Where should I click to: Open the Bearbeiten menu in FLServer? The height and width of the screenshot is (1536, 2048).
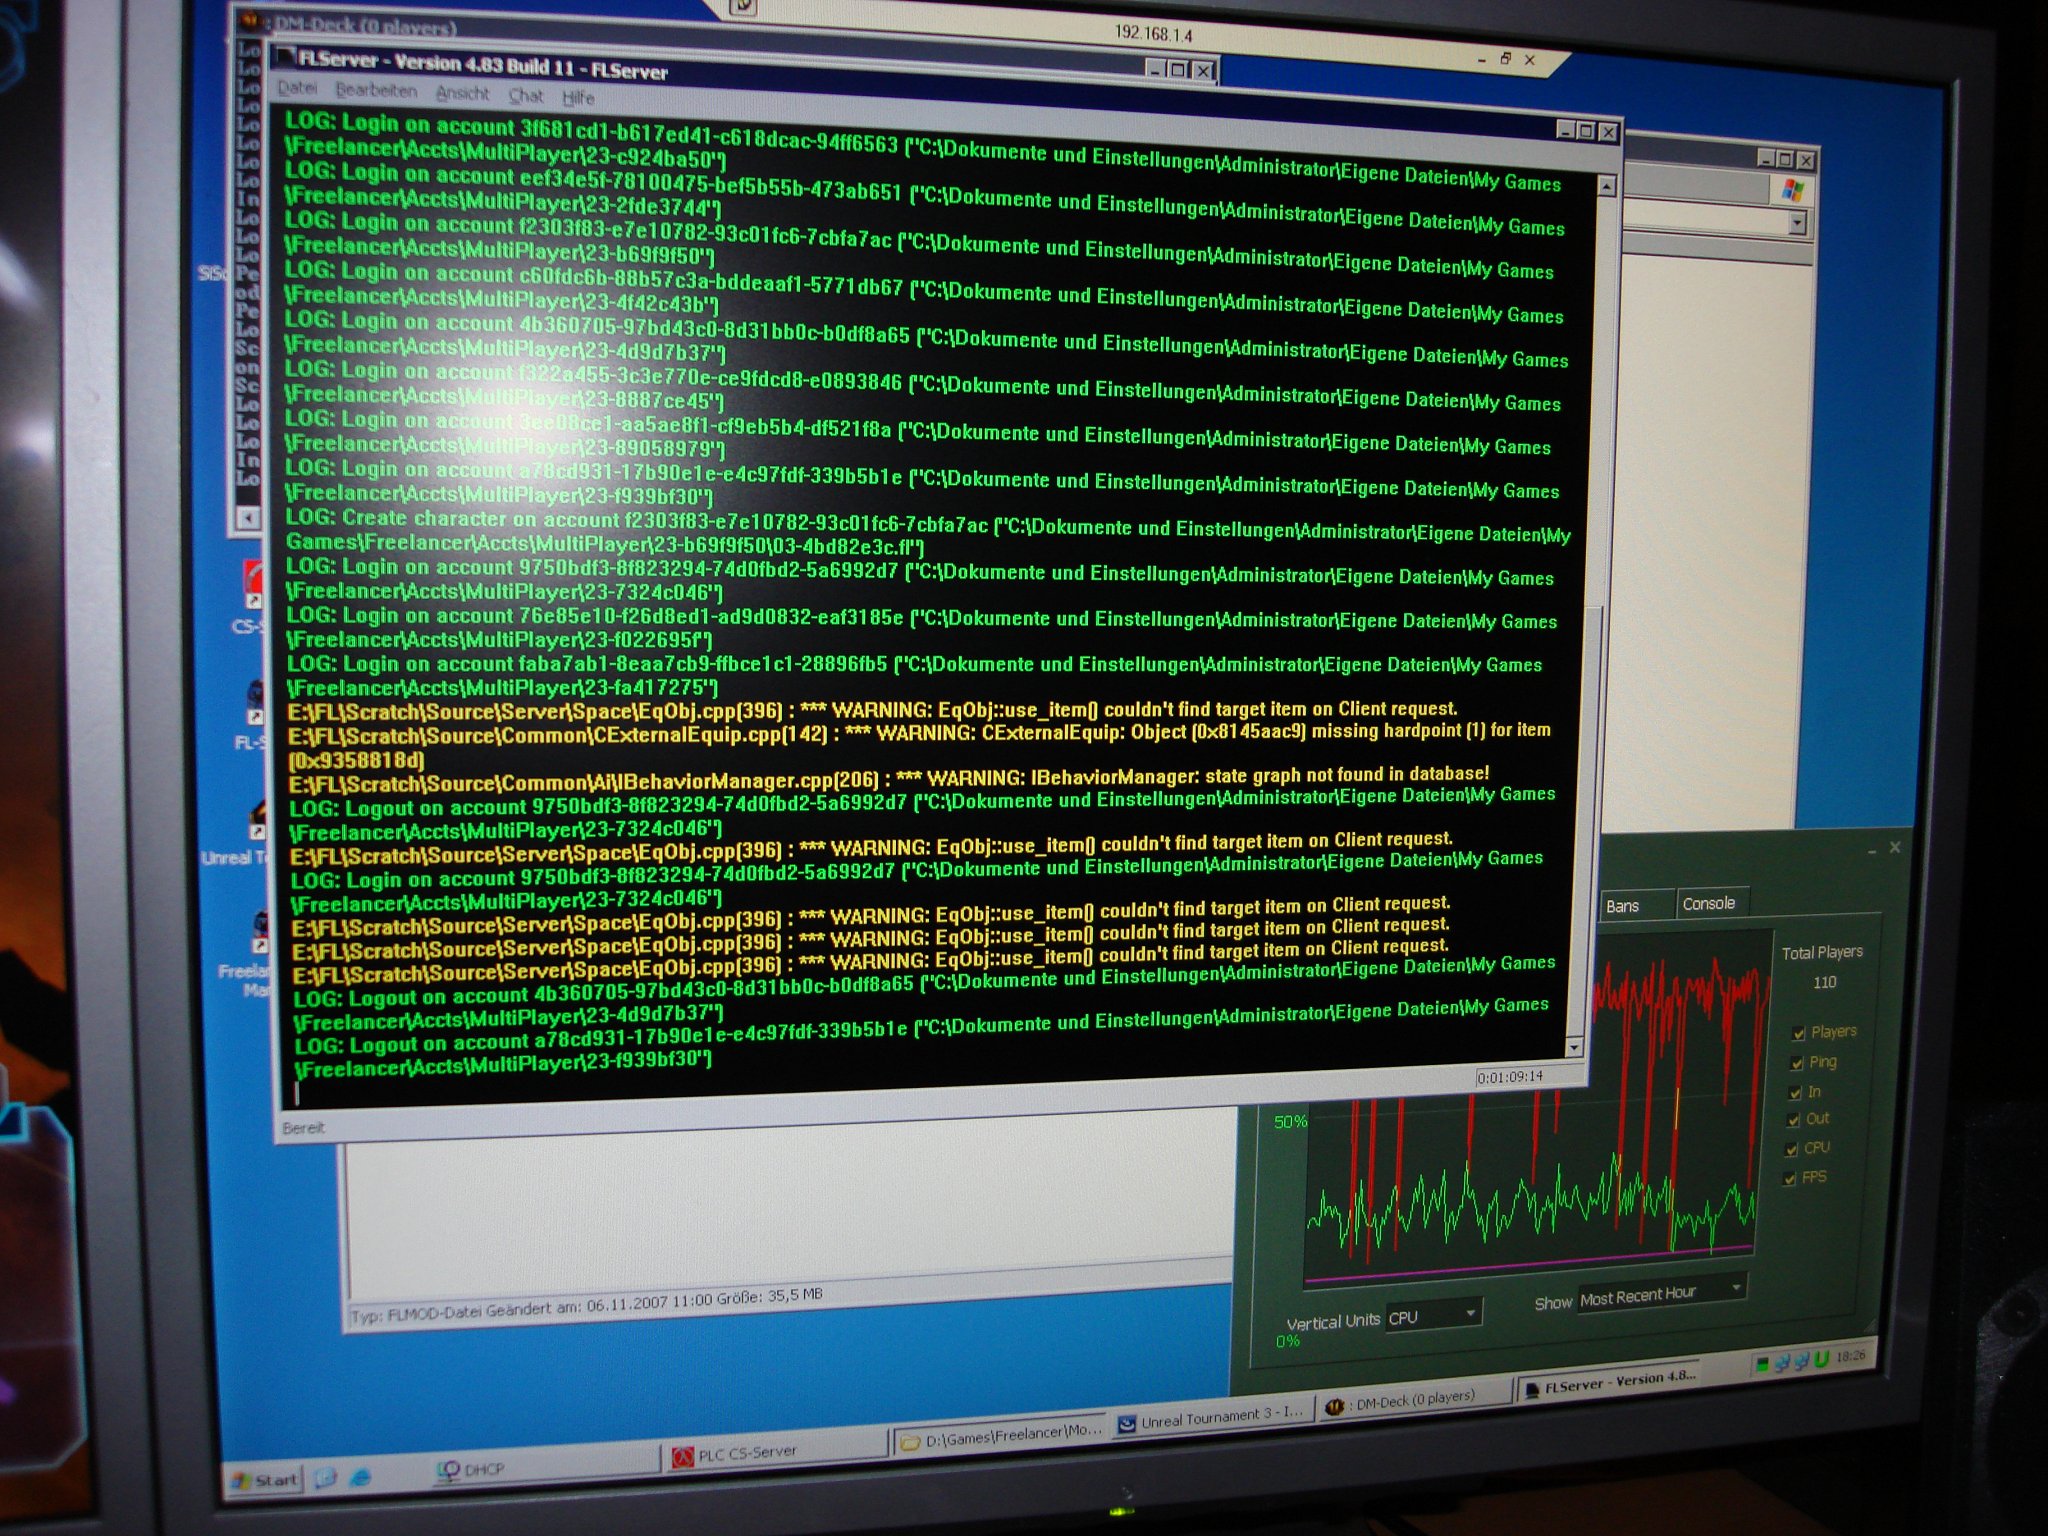376,91
